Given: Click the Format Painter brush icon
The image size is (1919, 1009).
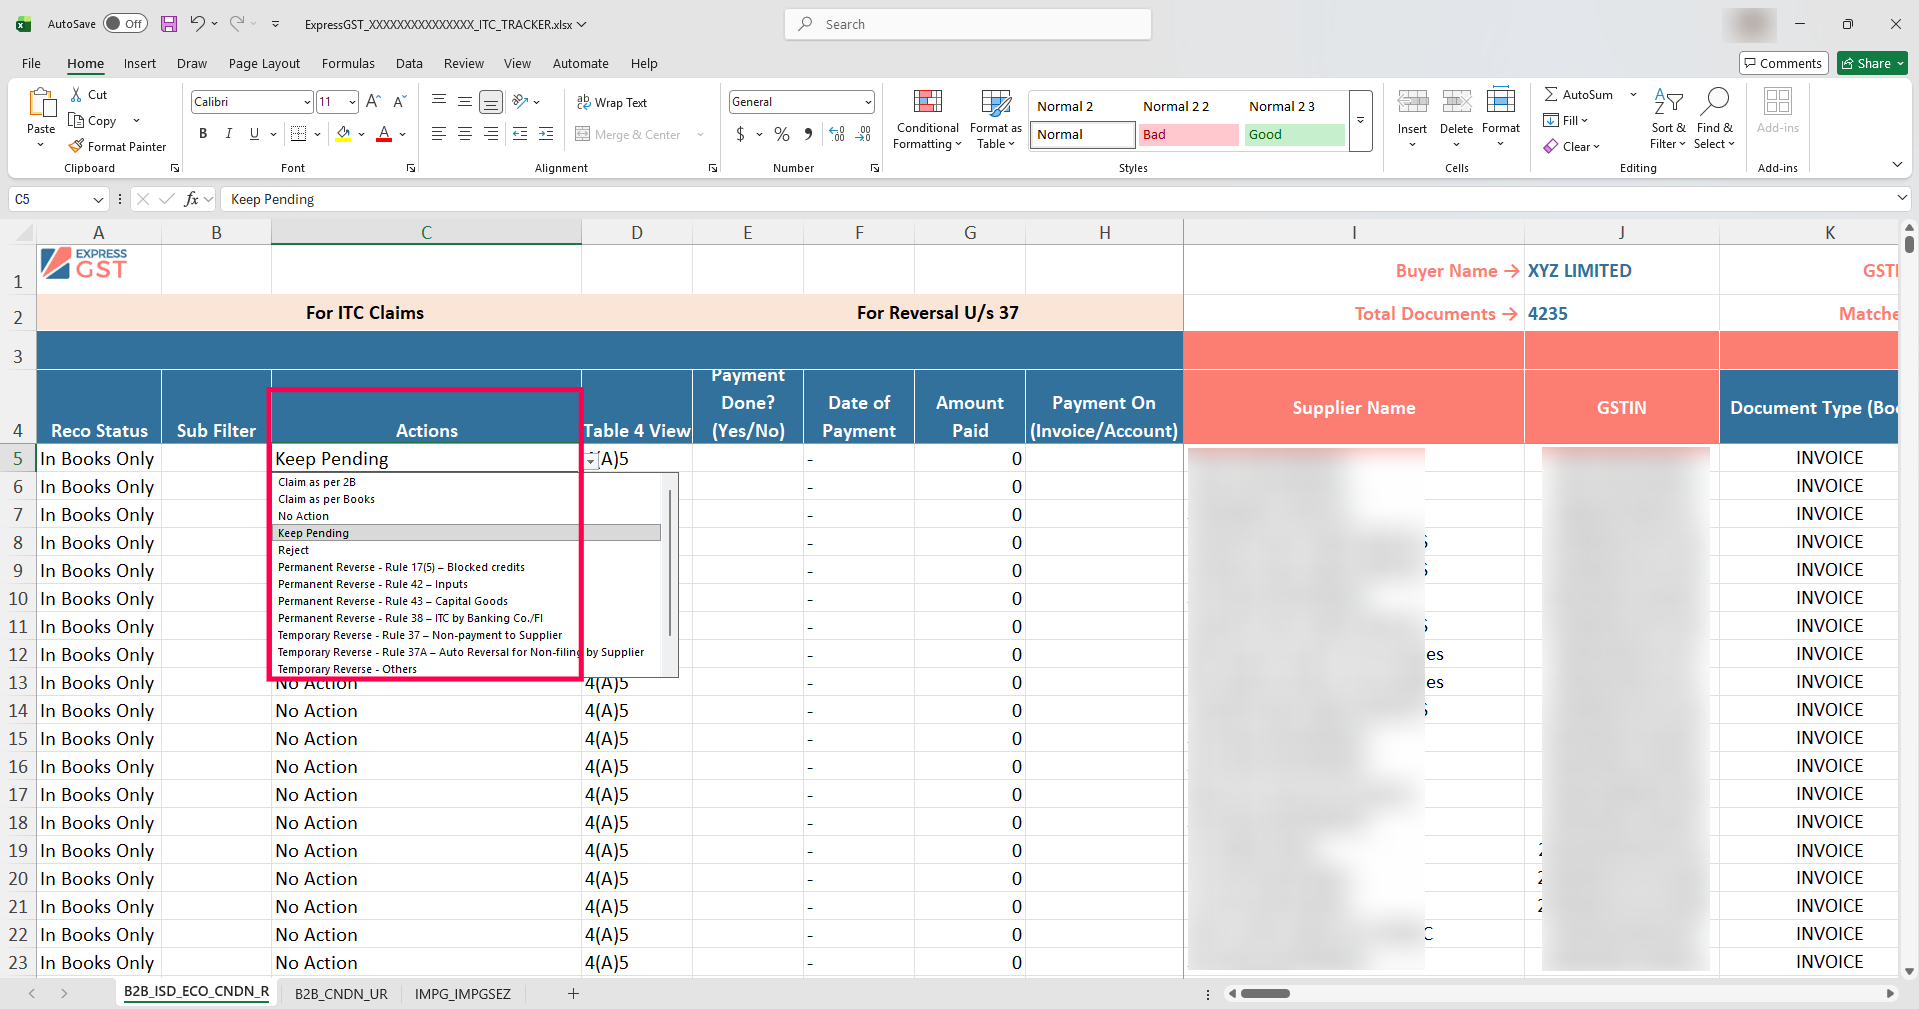Looking at the screenshot, I should pos(77,146).
